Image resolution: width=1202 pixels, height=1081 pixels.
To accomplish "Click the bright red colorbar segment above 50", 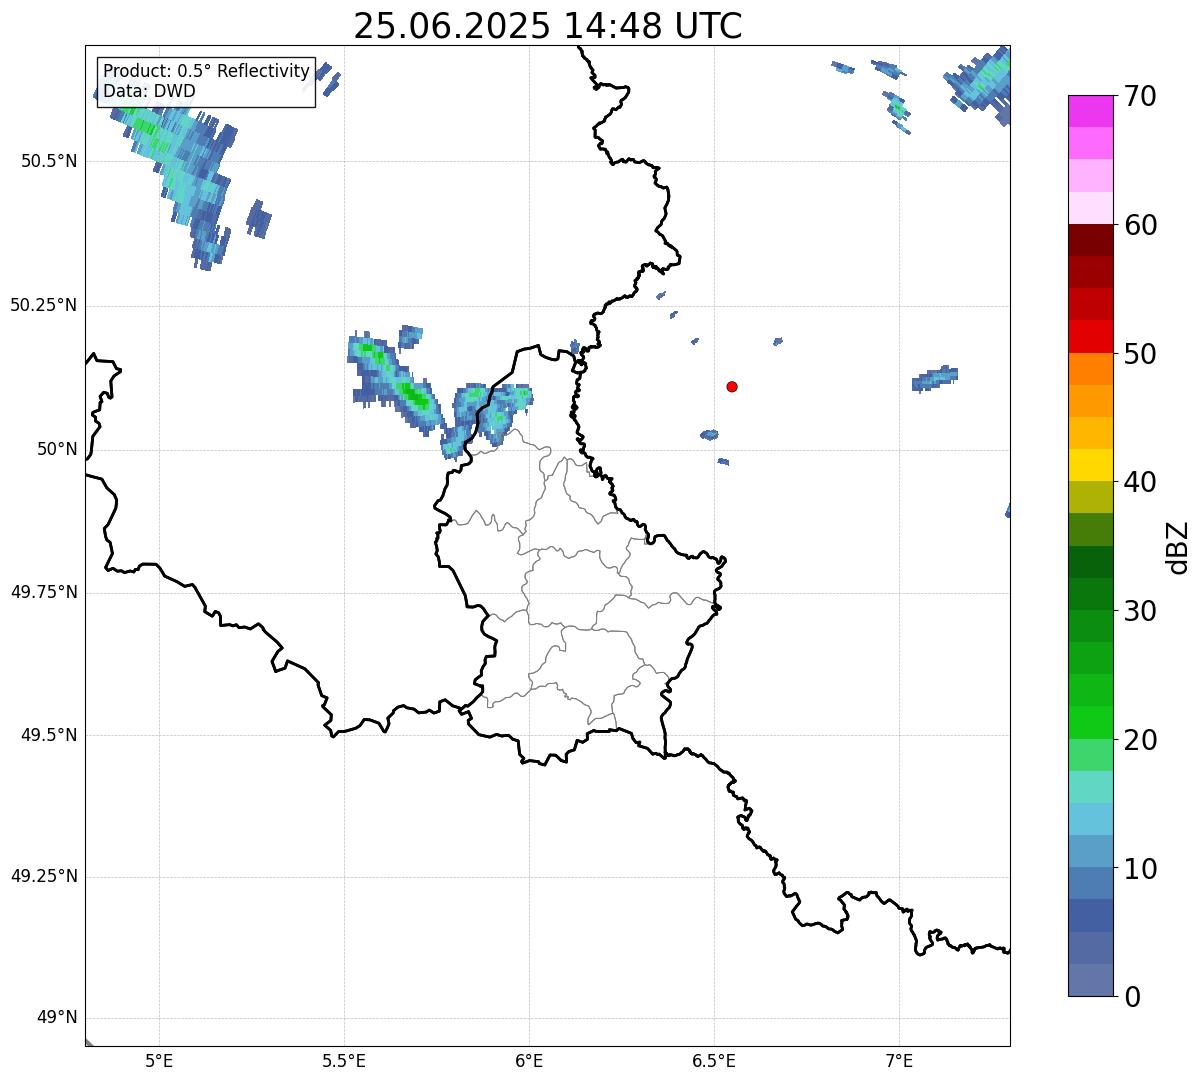I will 1091,336.
